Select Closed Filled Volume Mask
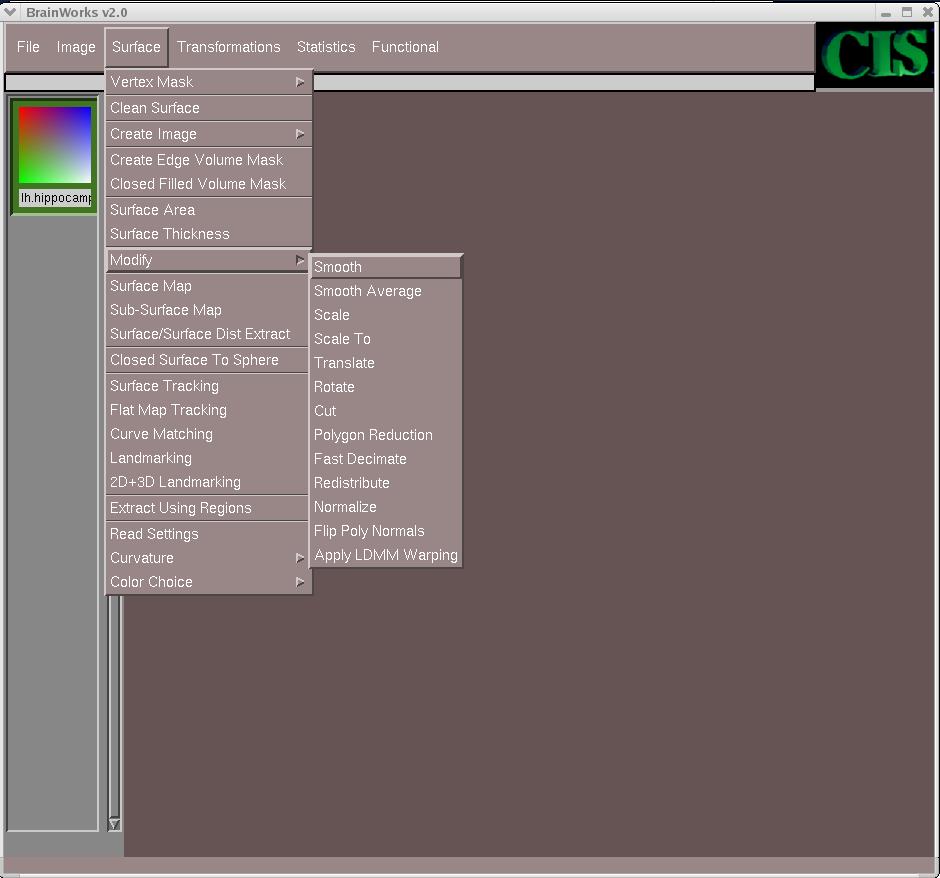 (209, 184)
